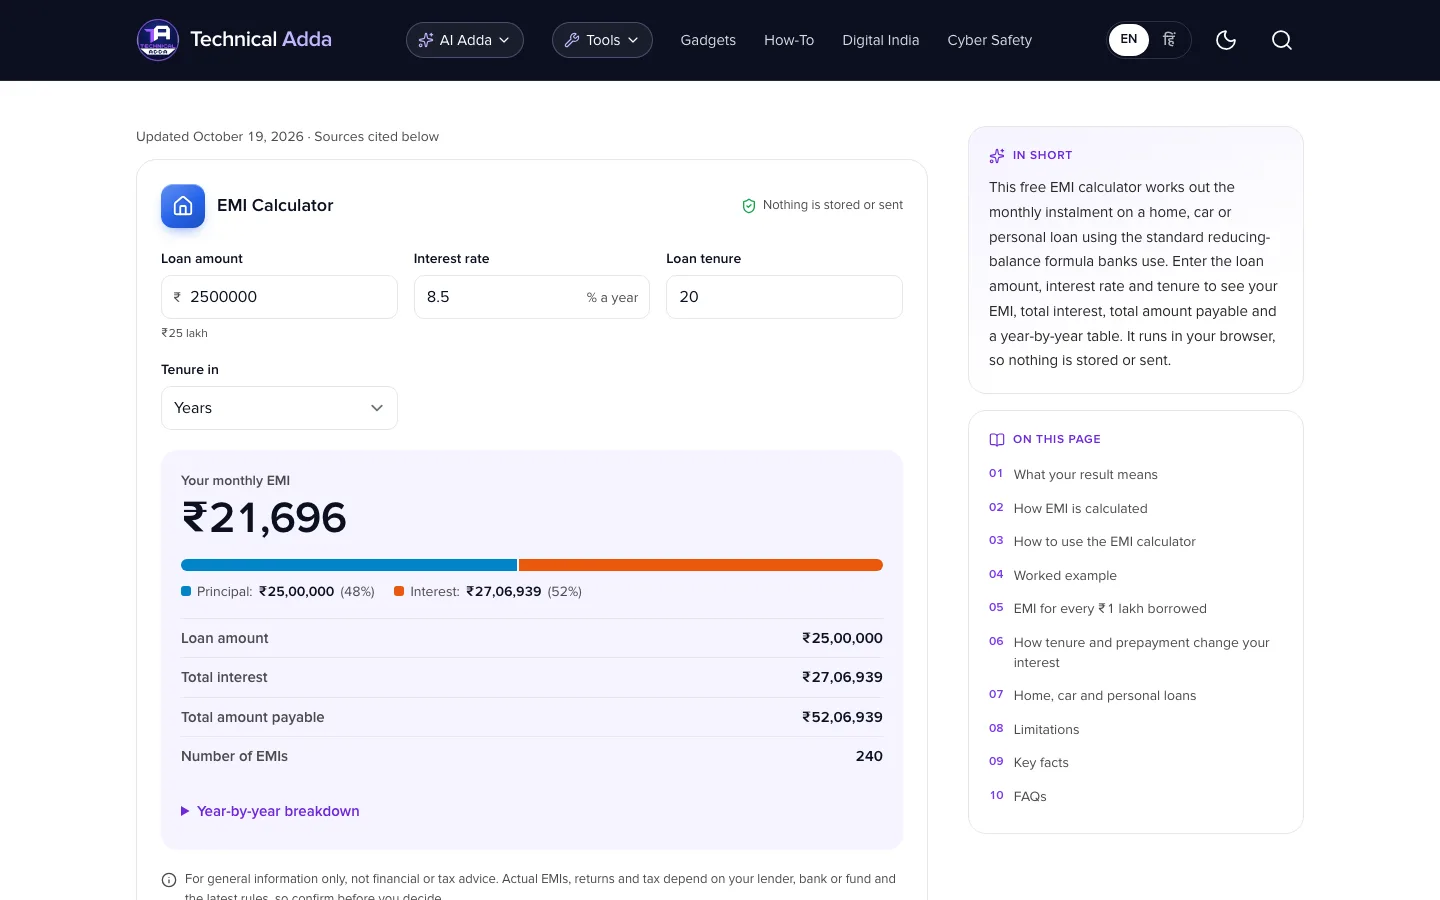
Task: Click the Technical Adda logo icon
Action: (158, 40)
